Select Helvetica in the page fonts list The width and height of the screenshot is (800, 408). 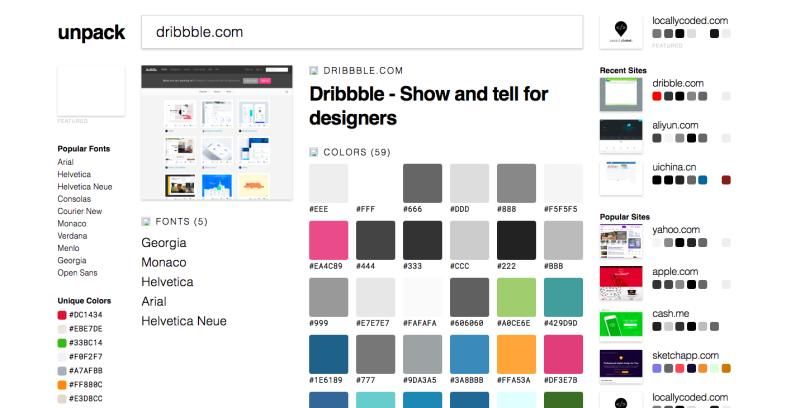pos(167,282)
